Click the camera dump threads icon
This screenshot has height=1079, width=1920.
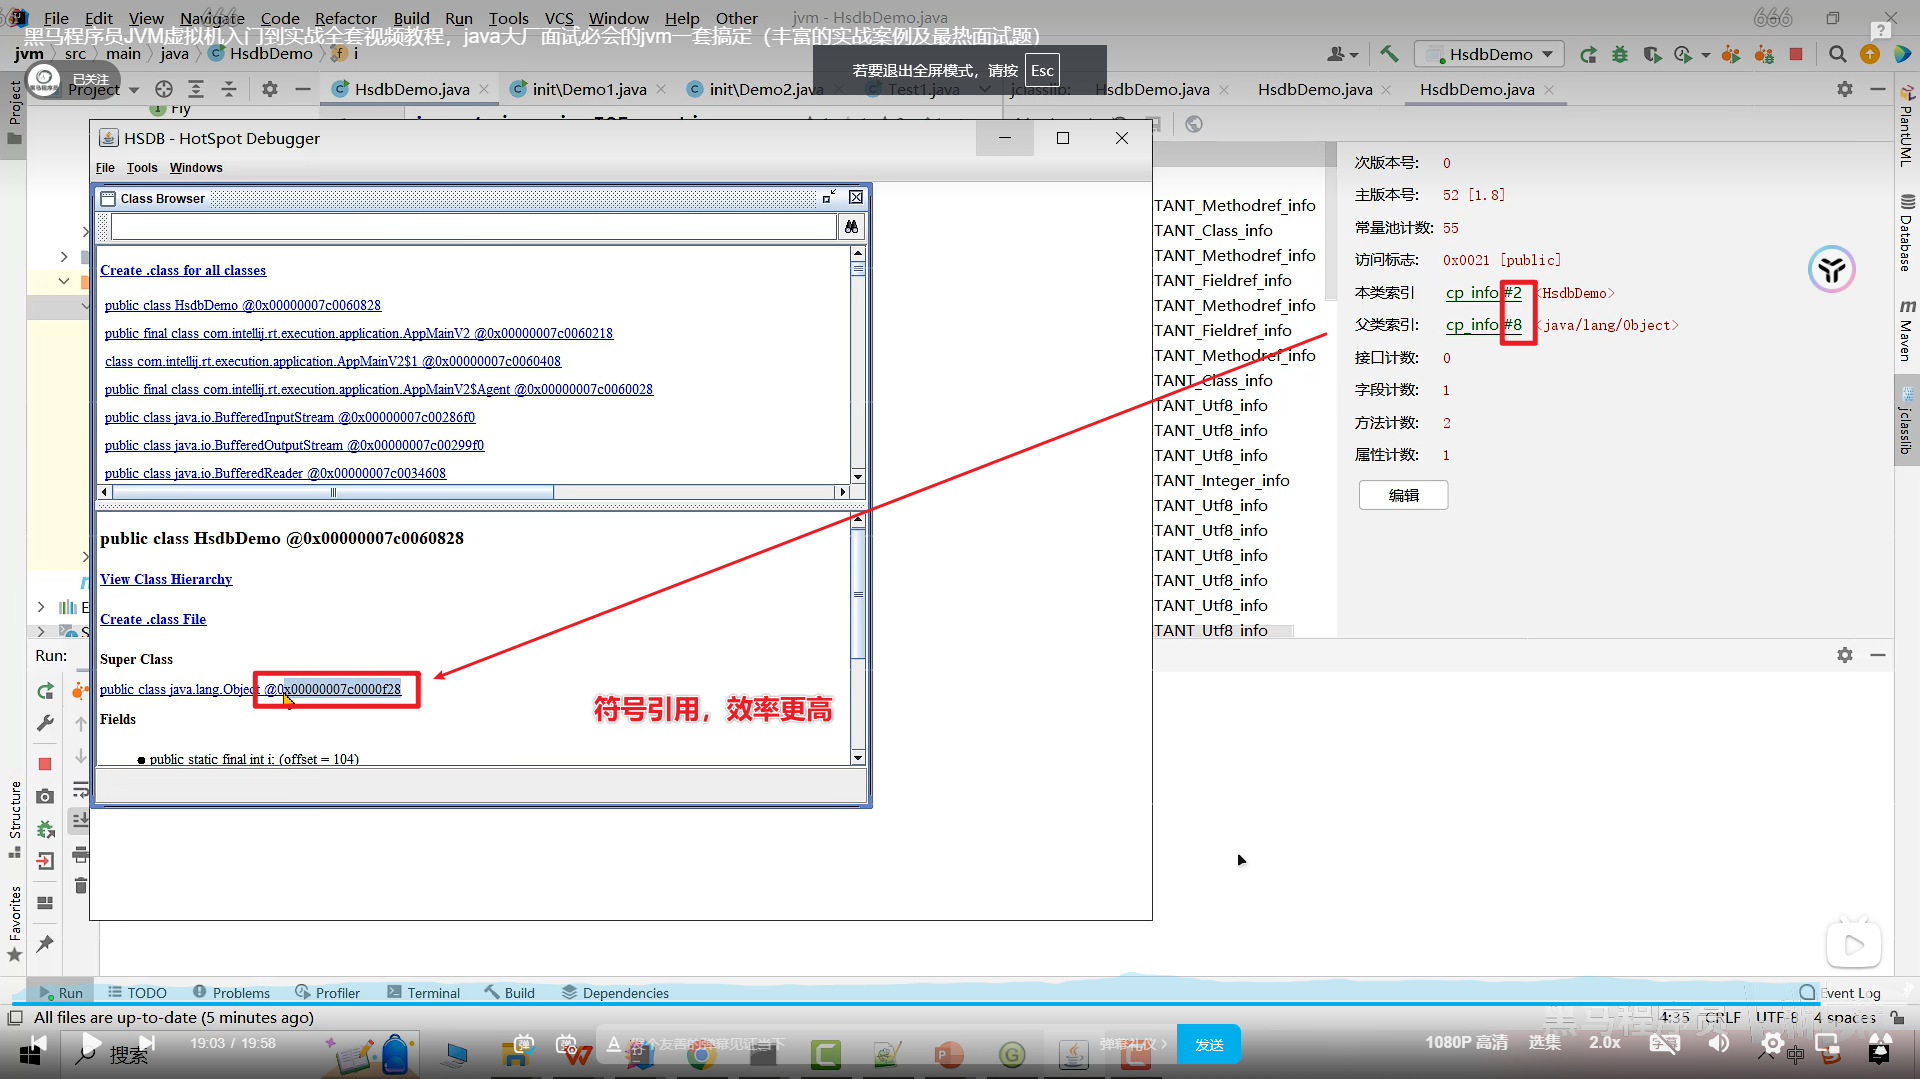pyautogui.click(x=45, y=796)
